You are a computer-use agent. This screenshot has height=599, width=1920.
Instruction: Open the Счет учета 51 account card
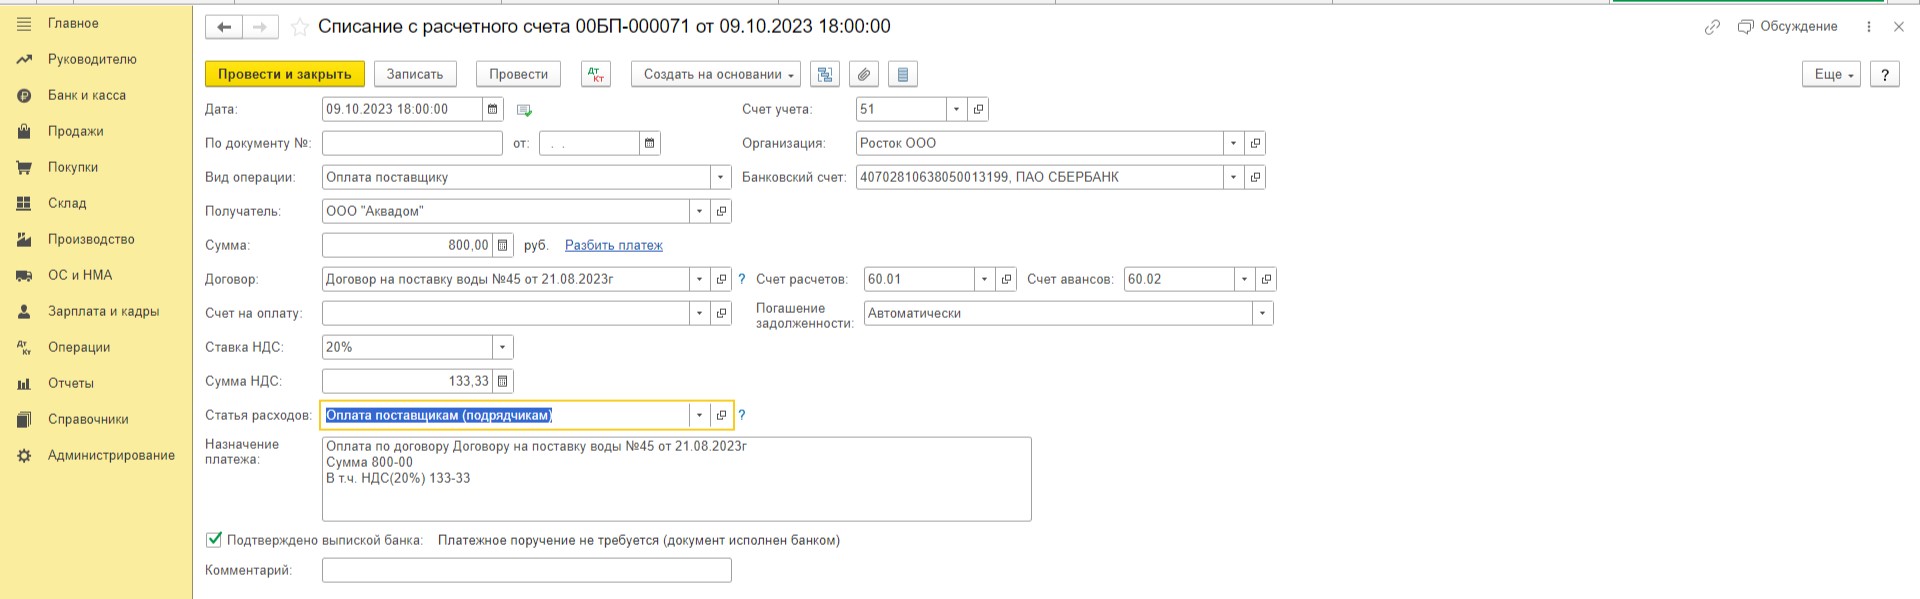click(x=978, y=109)
